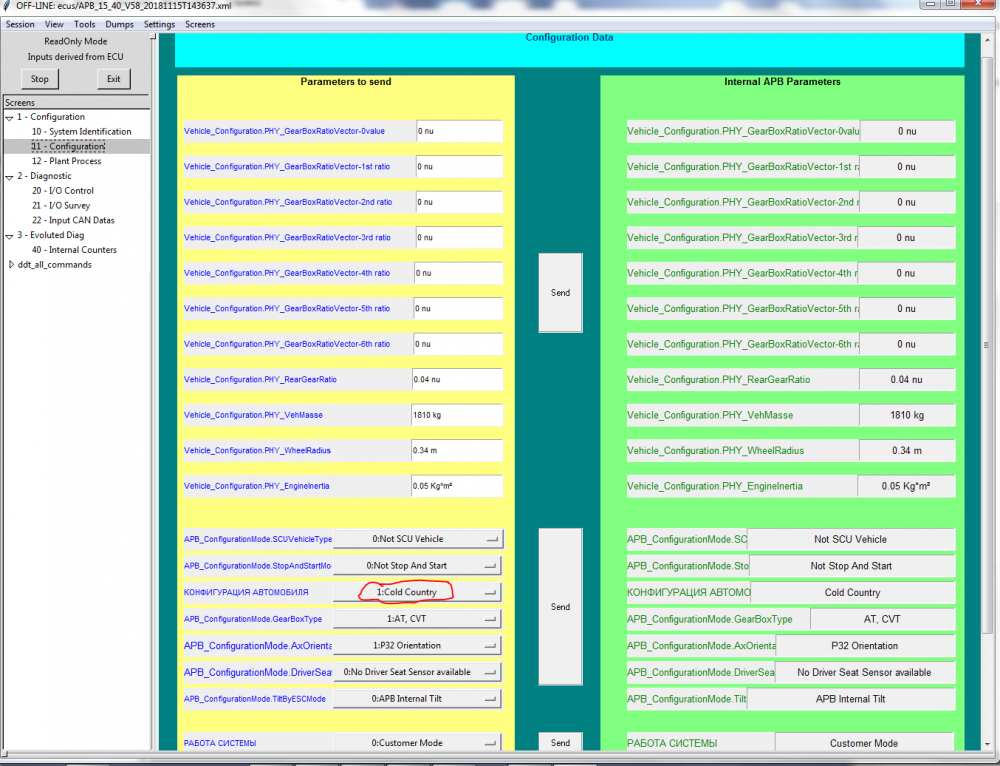This screenshot has width=1000, height=766.
Task: Select the 22 - Input CAN Datas screen
Action: tap(73, 220)
